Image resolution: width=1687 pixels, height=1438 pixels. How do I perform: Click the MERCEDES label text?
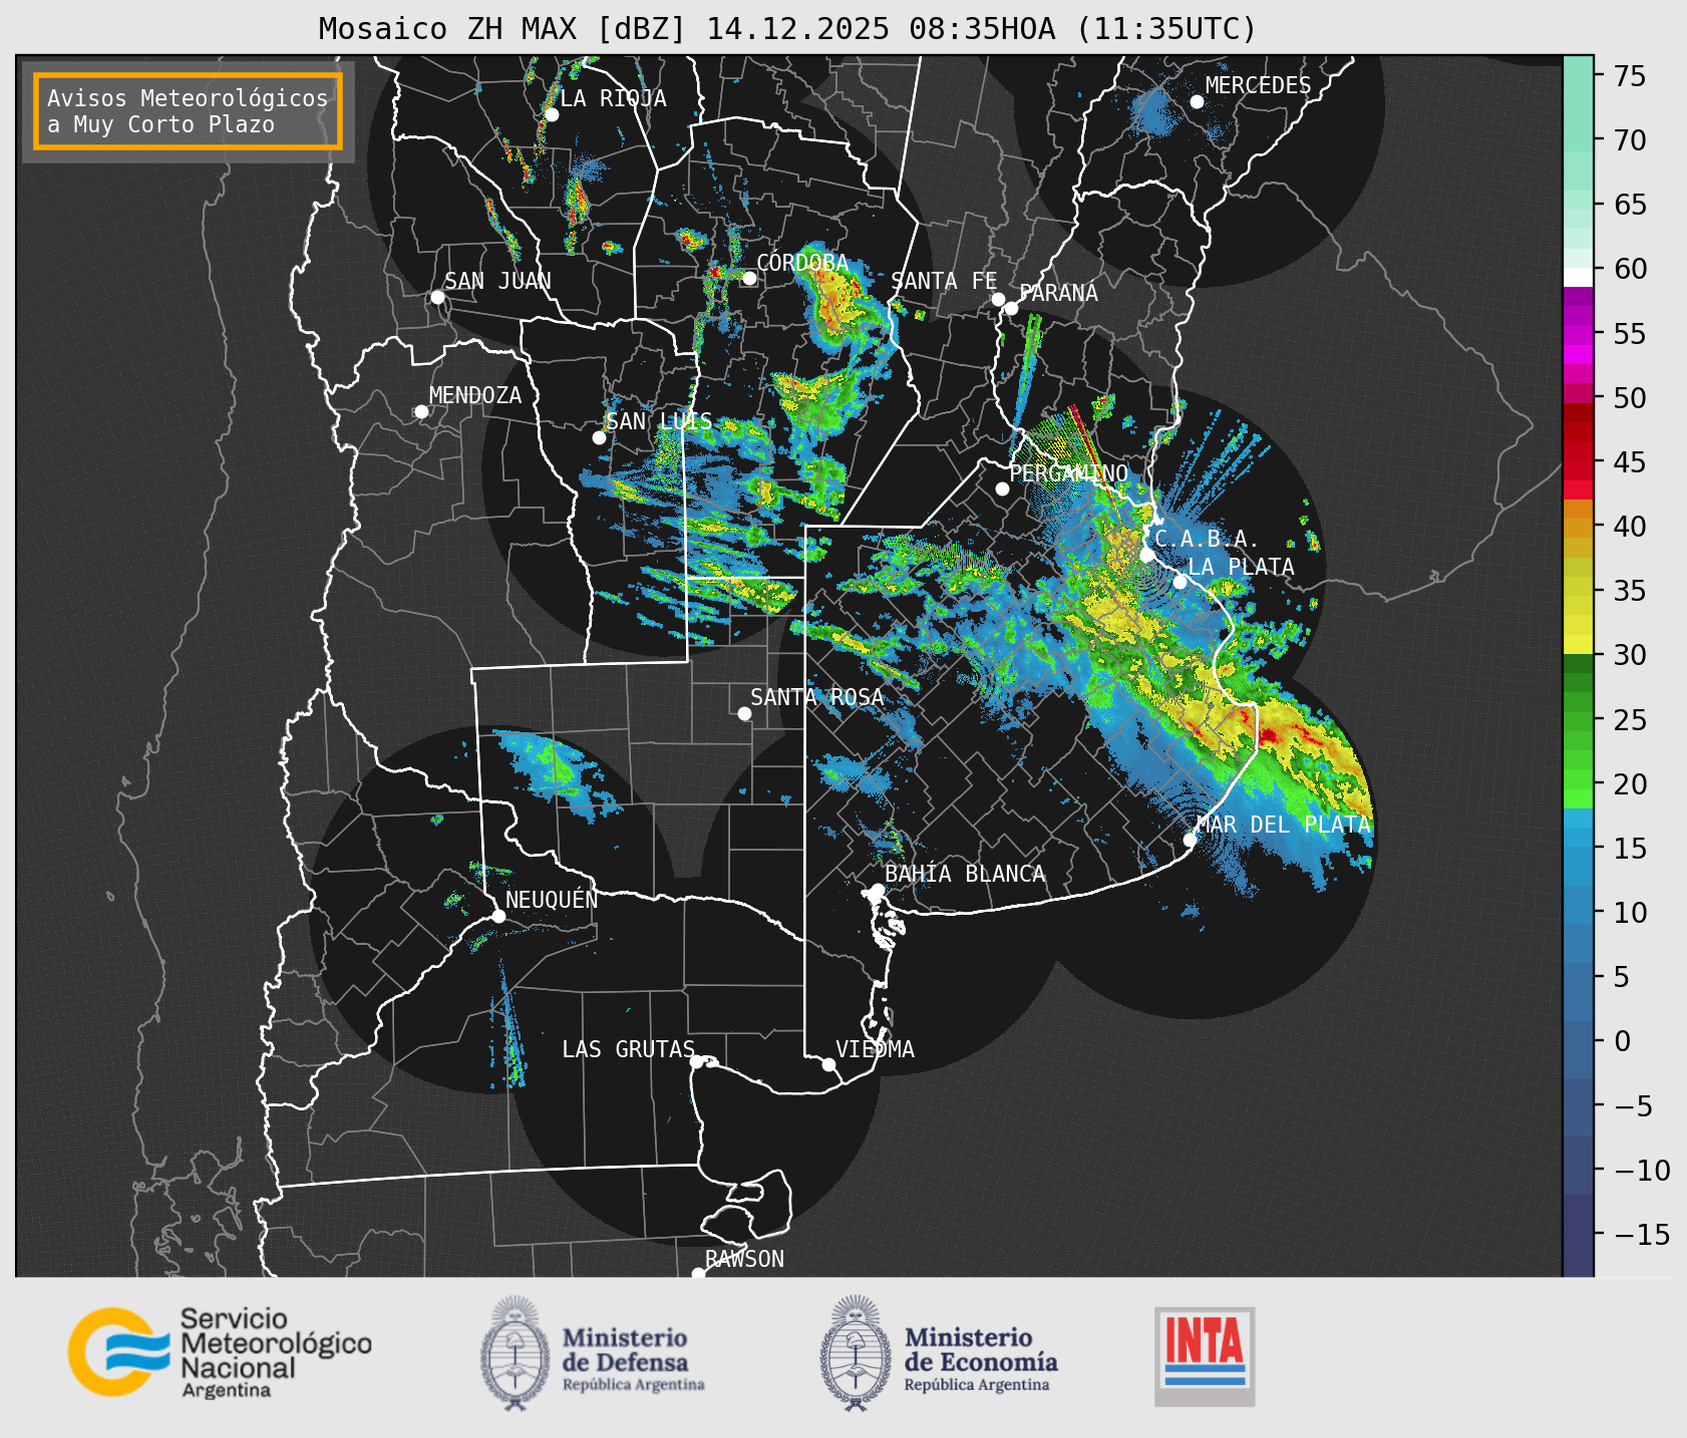tap(1258, 85)
